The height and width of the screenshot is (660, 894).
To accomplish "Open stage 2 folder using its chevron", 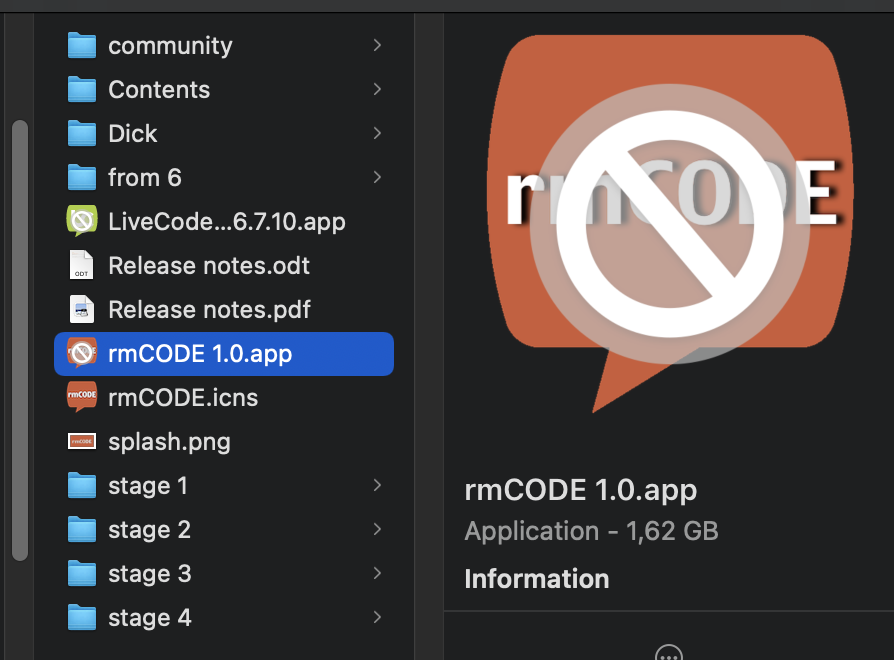I will pos(377,529).
